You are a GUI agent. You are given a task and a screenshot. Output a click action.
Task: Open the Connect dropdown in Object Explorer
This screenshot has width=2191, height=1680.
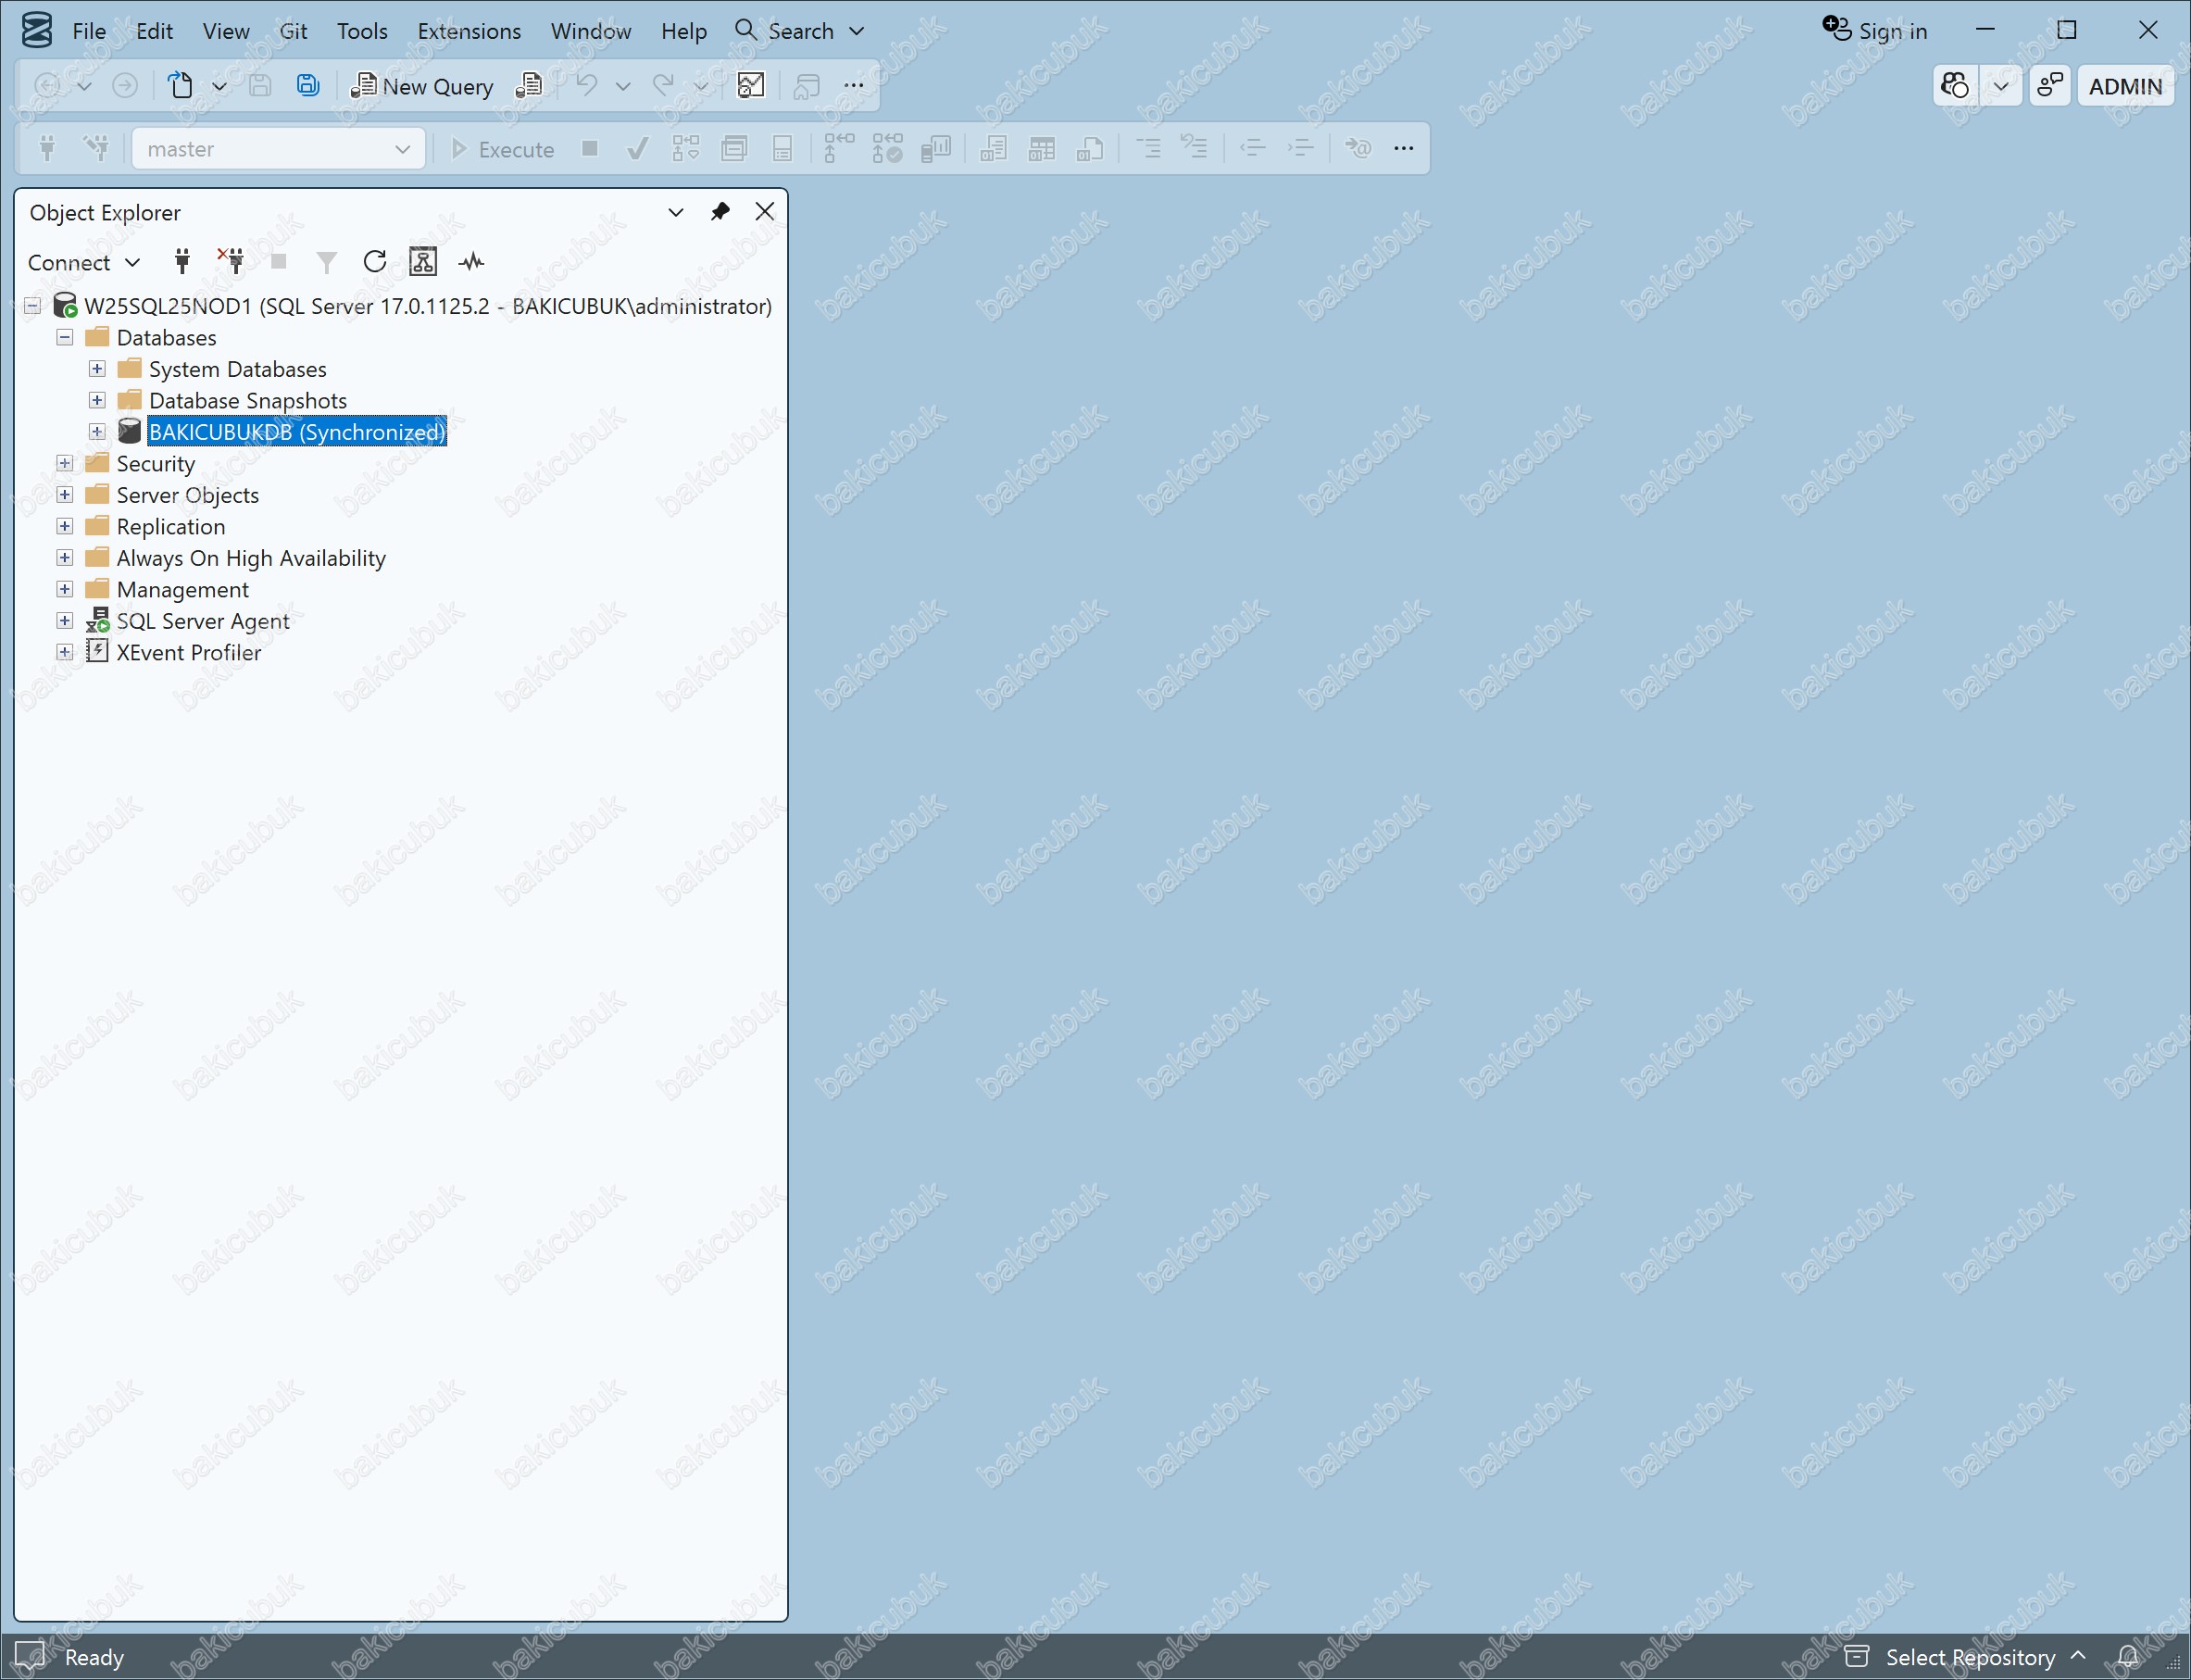(x=84, y=262)
